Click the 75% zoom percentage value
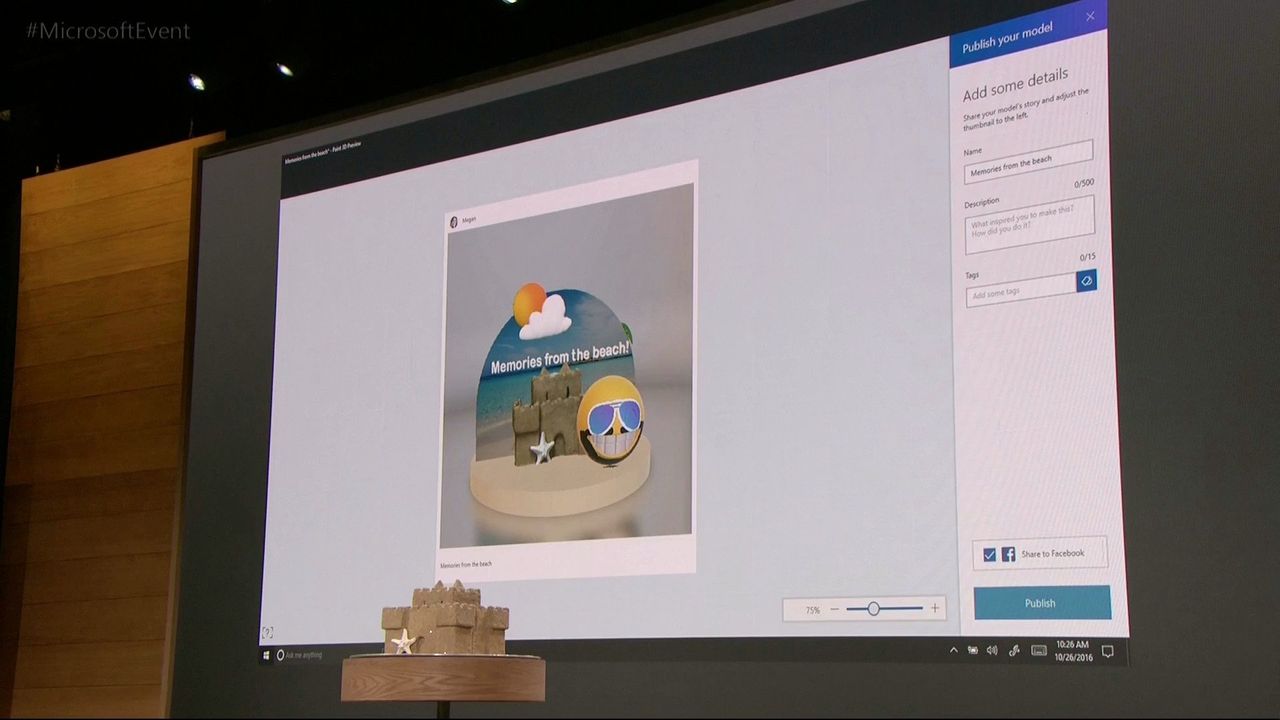Viewport: 1280px width, 720px height. [812, 609]
